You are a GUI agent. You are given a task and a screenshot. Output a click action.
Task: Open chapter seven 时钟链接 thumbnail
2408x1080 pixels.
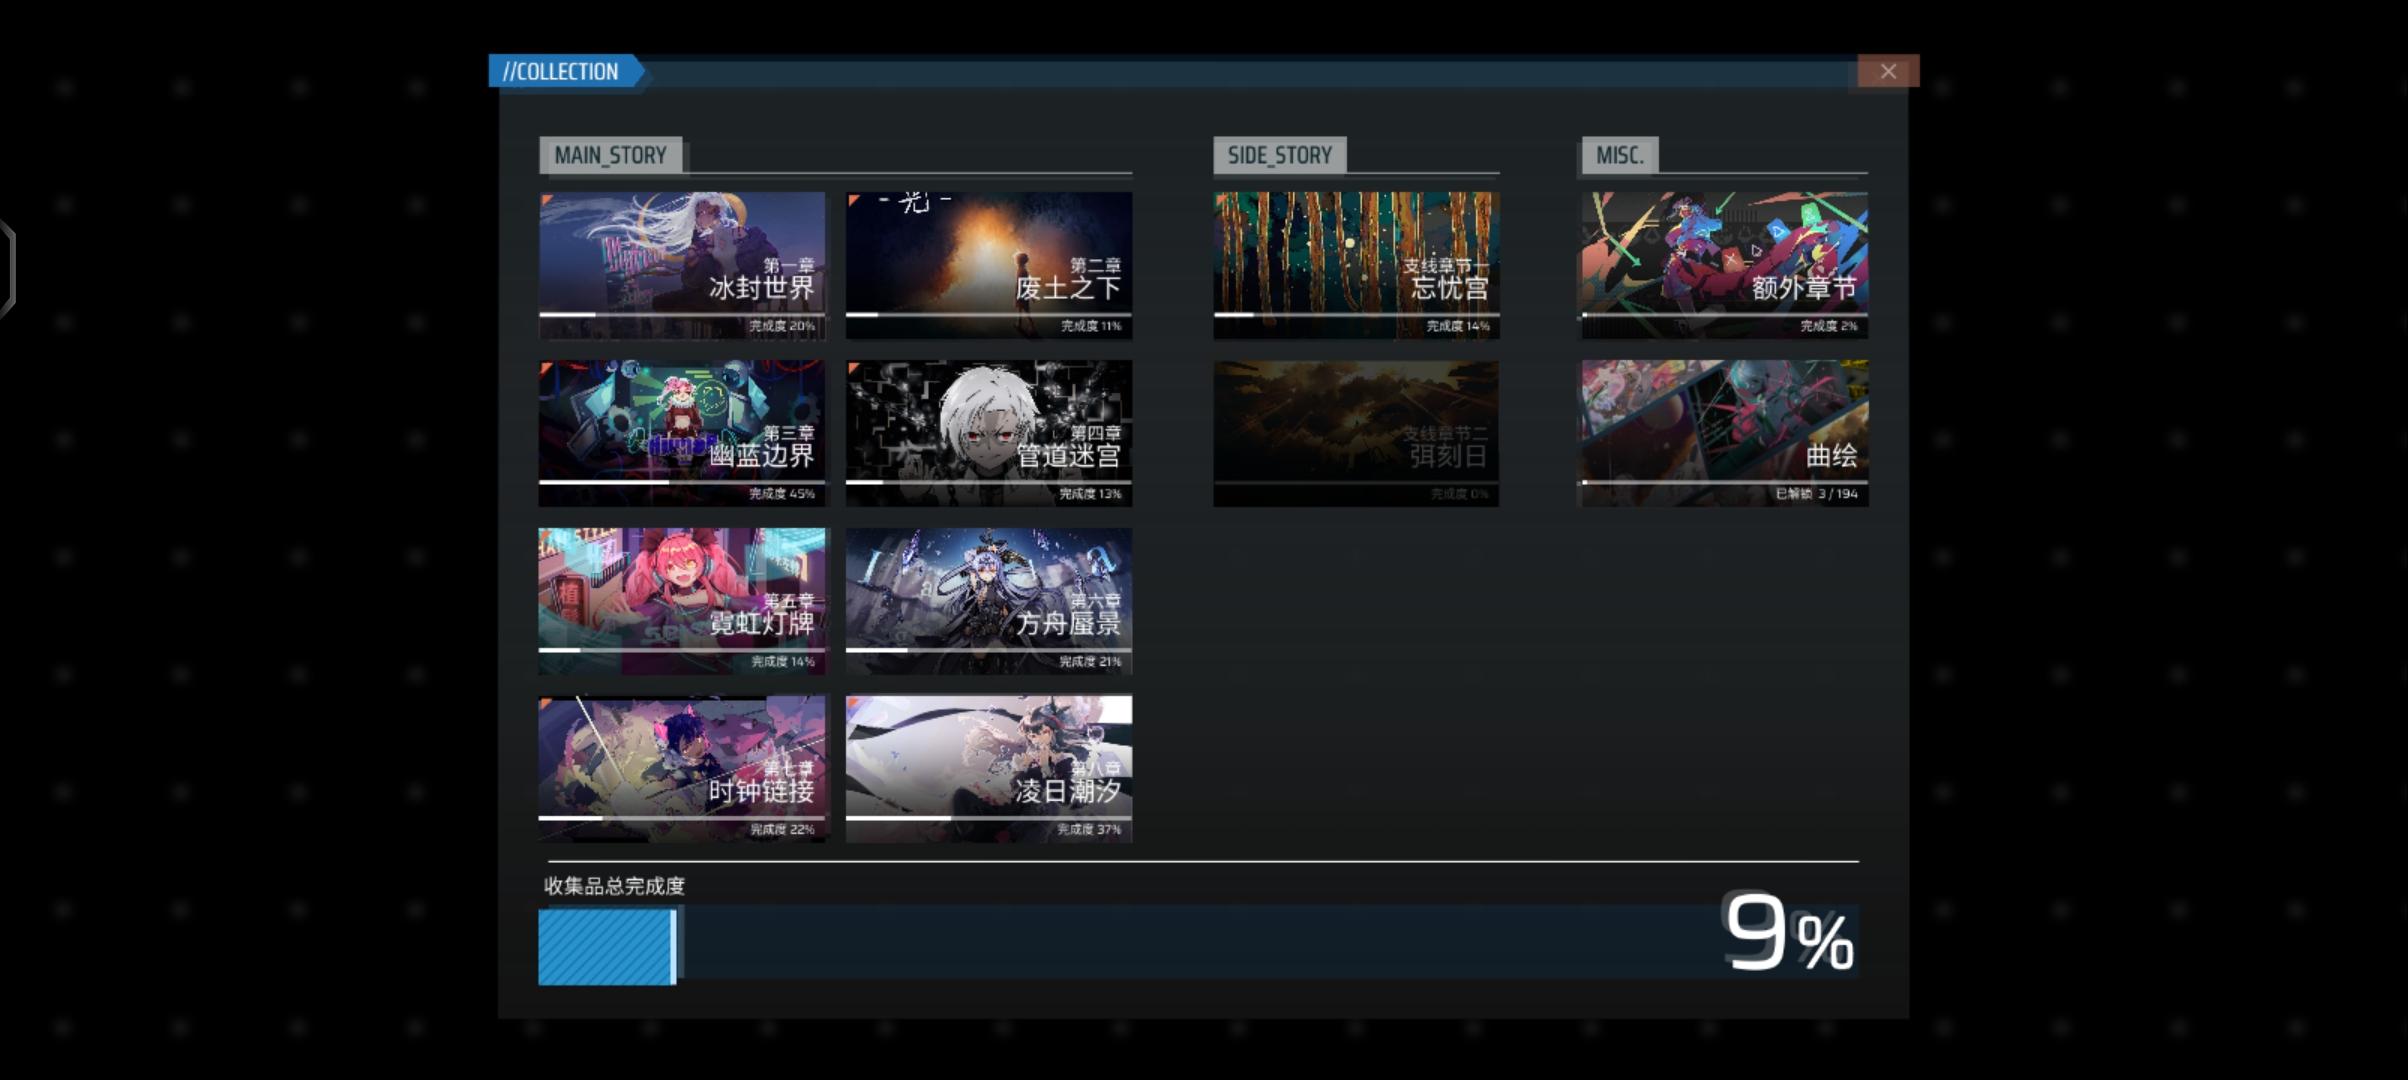682,768
